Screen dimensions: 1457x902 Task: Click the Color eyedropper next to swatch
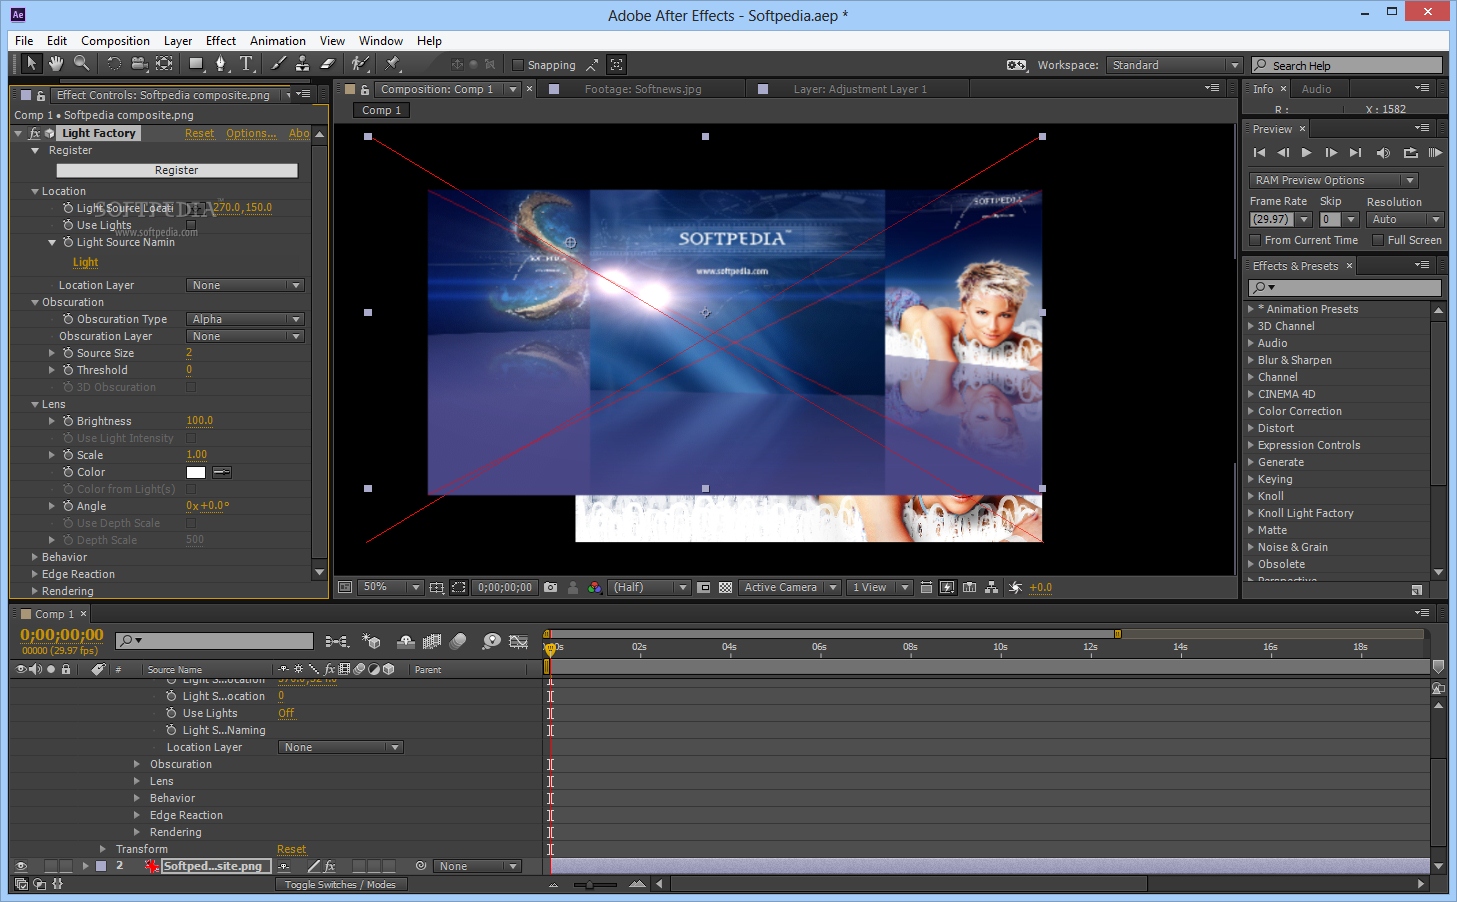click(x=222, y=472)
